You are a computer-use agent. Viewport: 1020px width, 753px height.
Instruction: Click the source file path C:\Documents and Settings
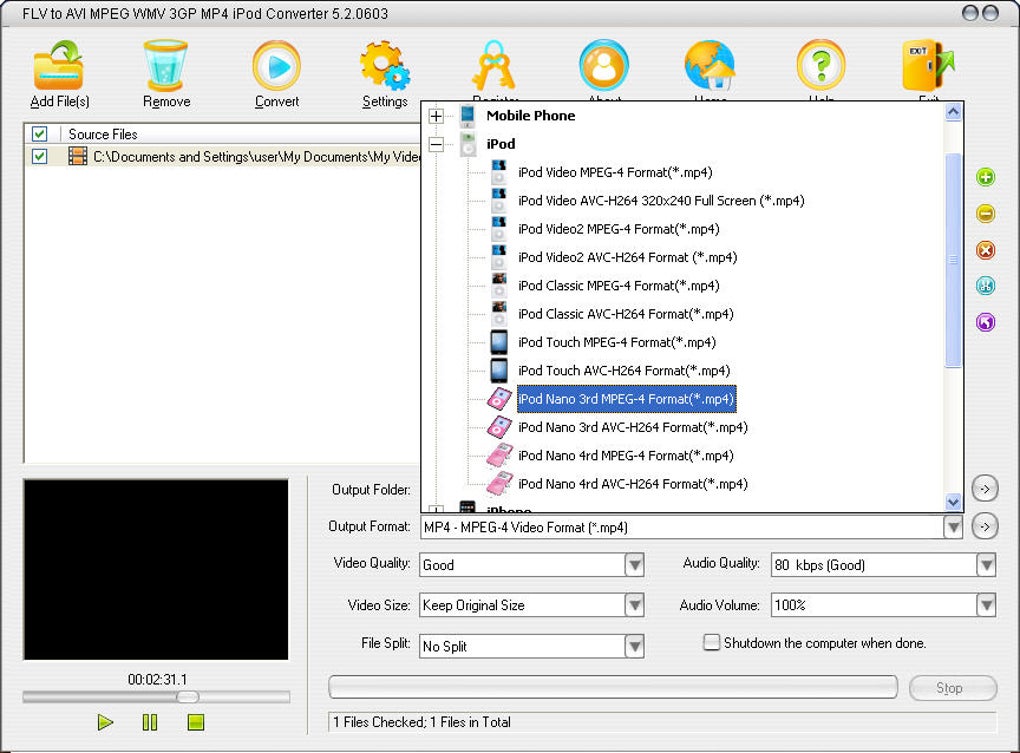coord(257,157)
